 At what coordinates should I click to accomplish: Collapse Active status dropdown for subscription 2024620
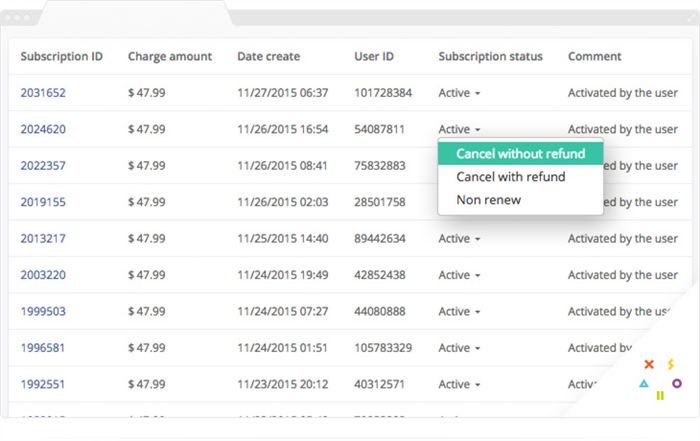click(x=459, y=129)
